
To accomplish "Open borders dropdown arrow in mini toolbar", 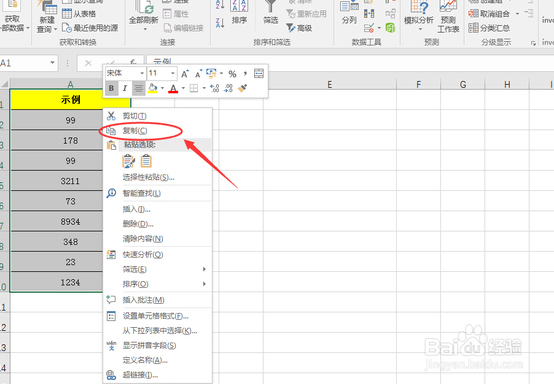I will (x=204, y=88).
